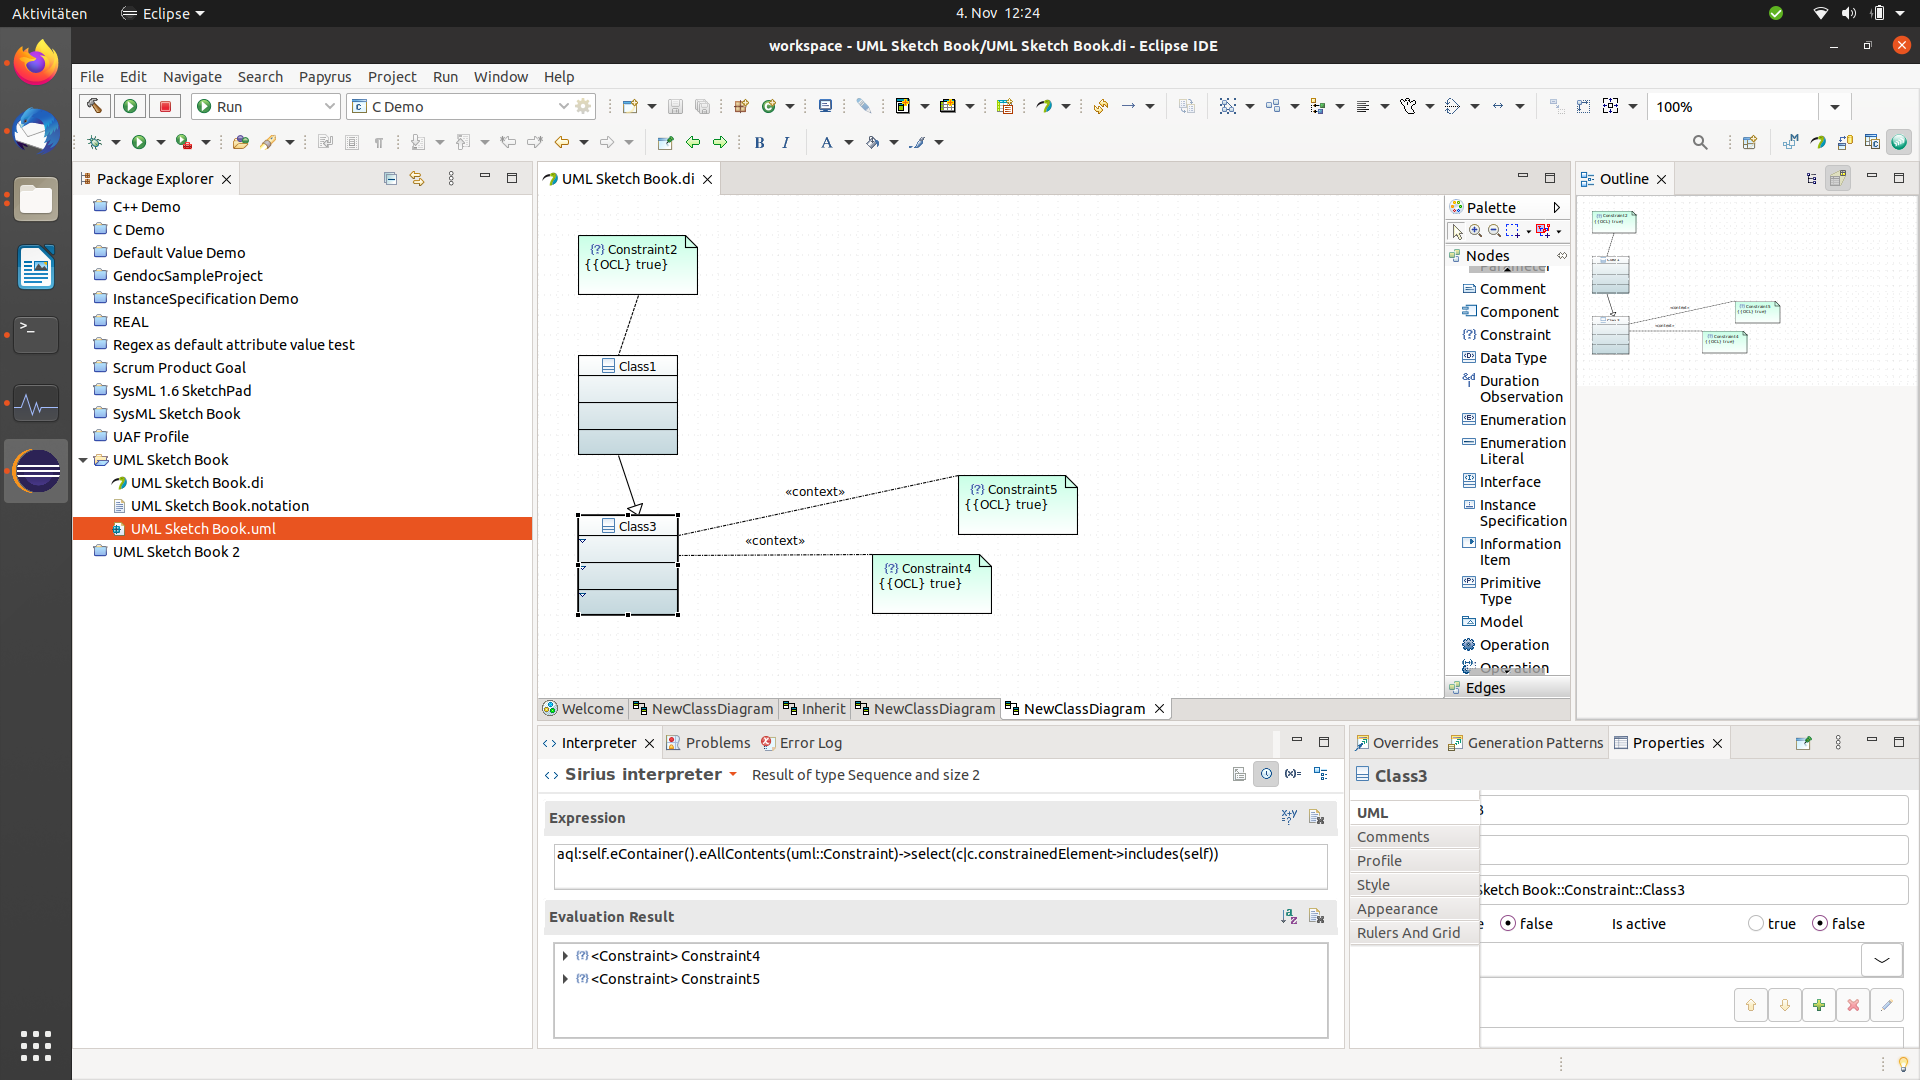Open the C Demo launch configuration dropdown
The width and height of the screenshot is (1920, 1080).
point(563,106)
